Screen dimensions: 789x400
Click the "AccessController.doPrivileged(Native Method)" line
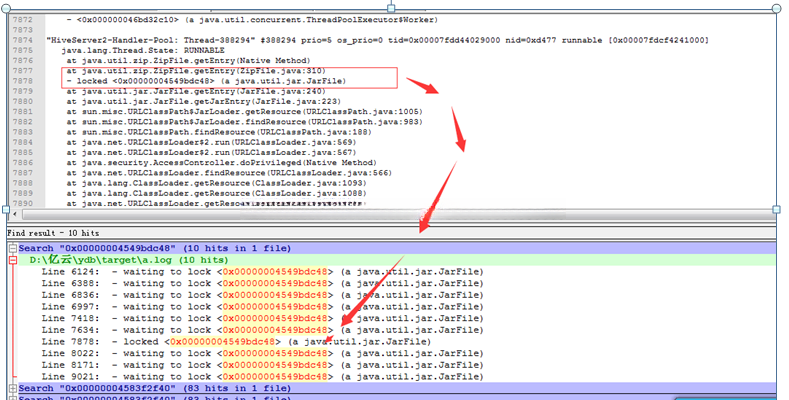tap(221, 163)
